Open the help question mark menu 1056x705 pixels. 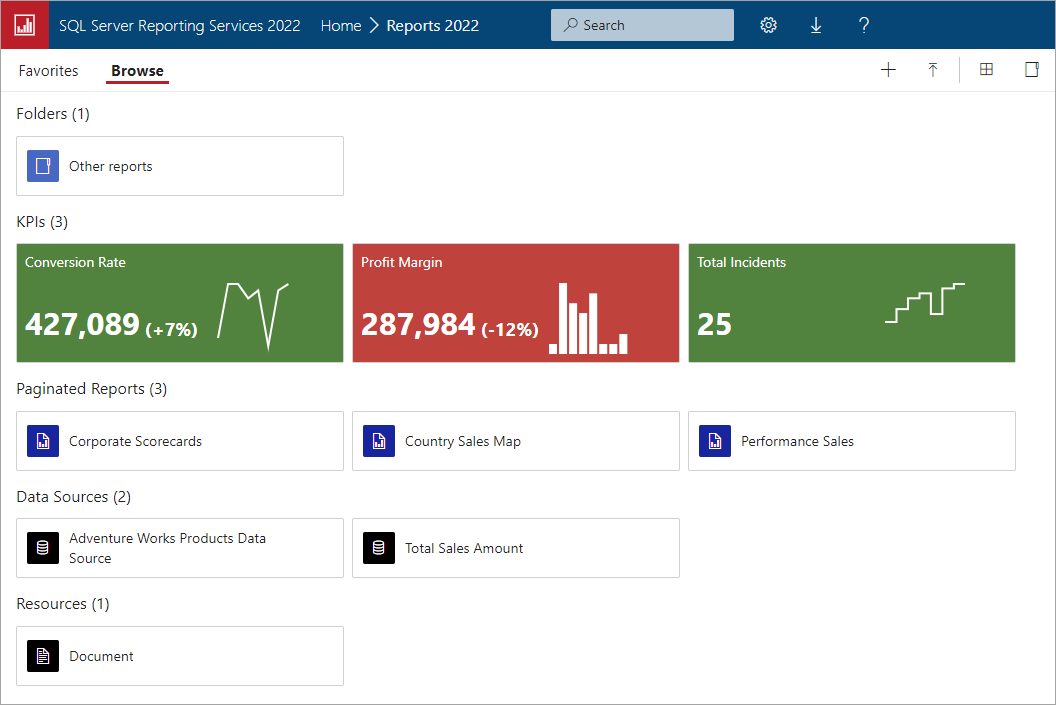tap(864, 26)
